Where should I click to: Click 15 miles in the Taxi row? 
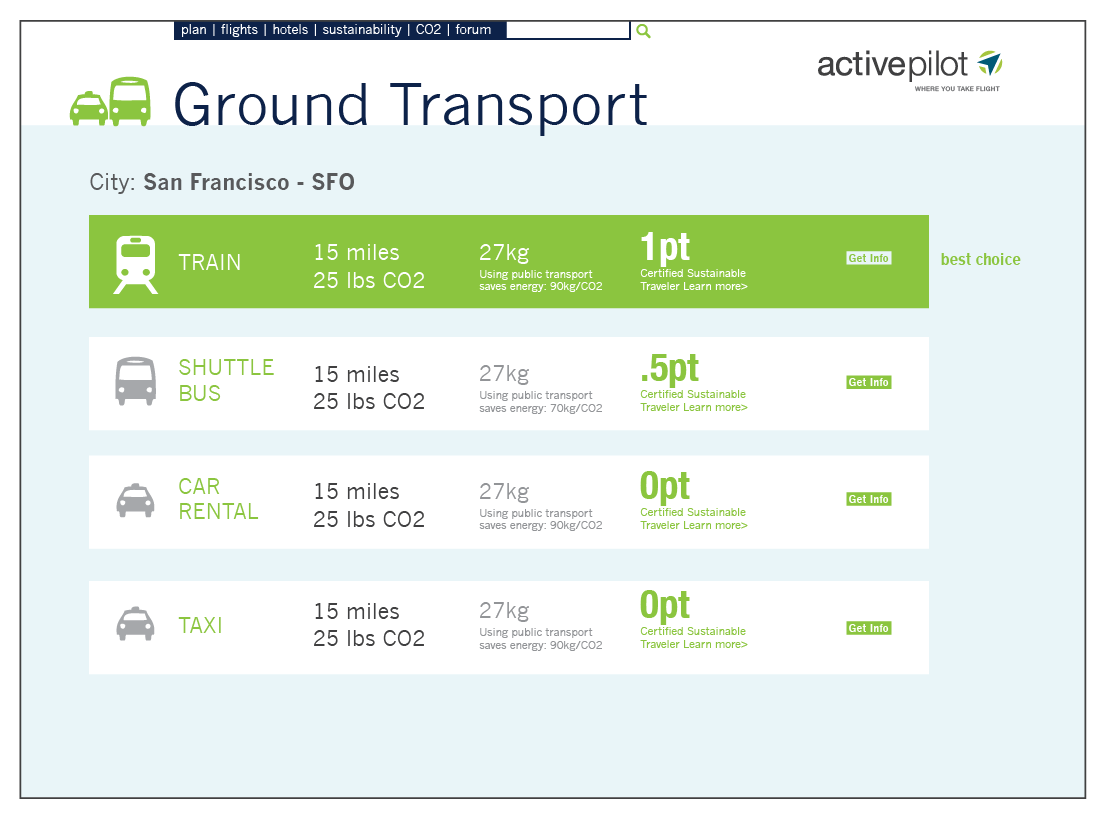coord(356,611)
